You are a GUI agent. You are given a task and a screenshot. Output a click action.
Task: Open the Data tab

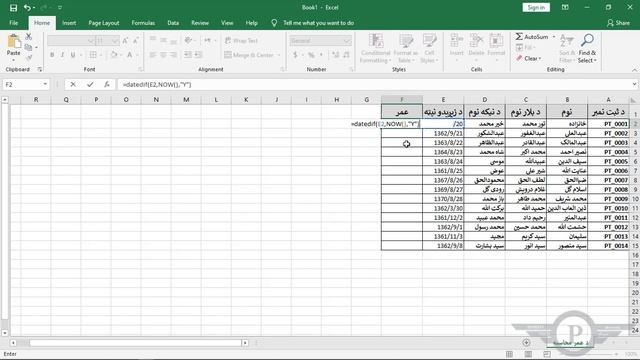173,23
